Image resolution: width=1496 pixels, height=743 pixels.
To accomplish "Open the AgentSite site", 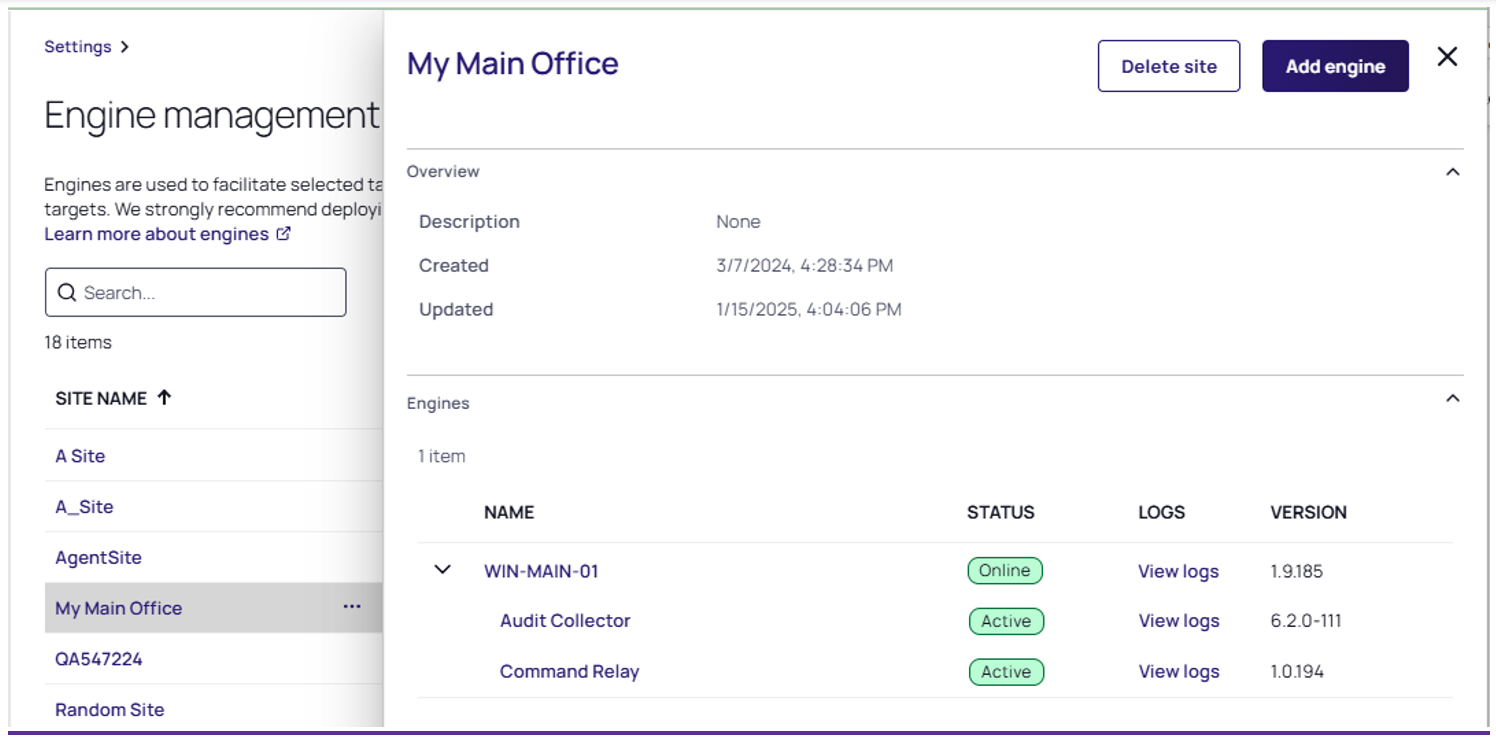I will click(x=98, y=557).
